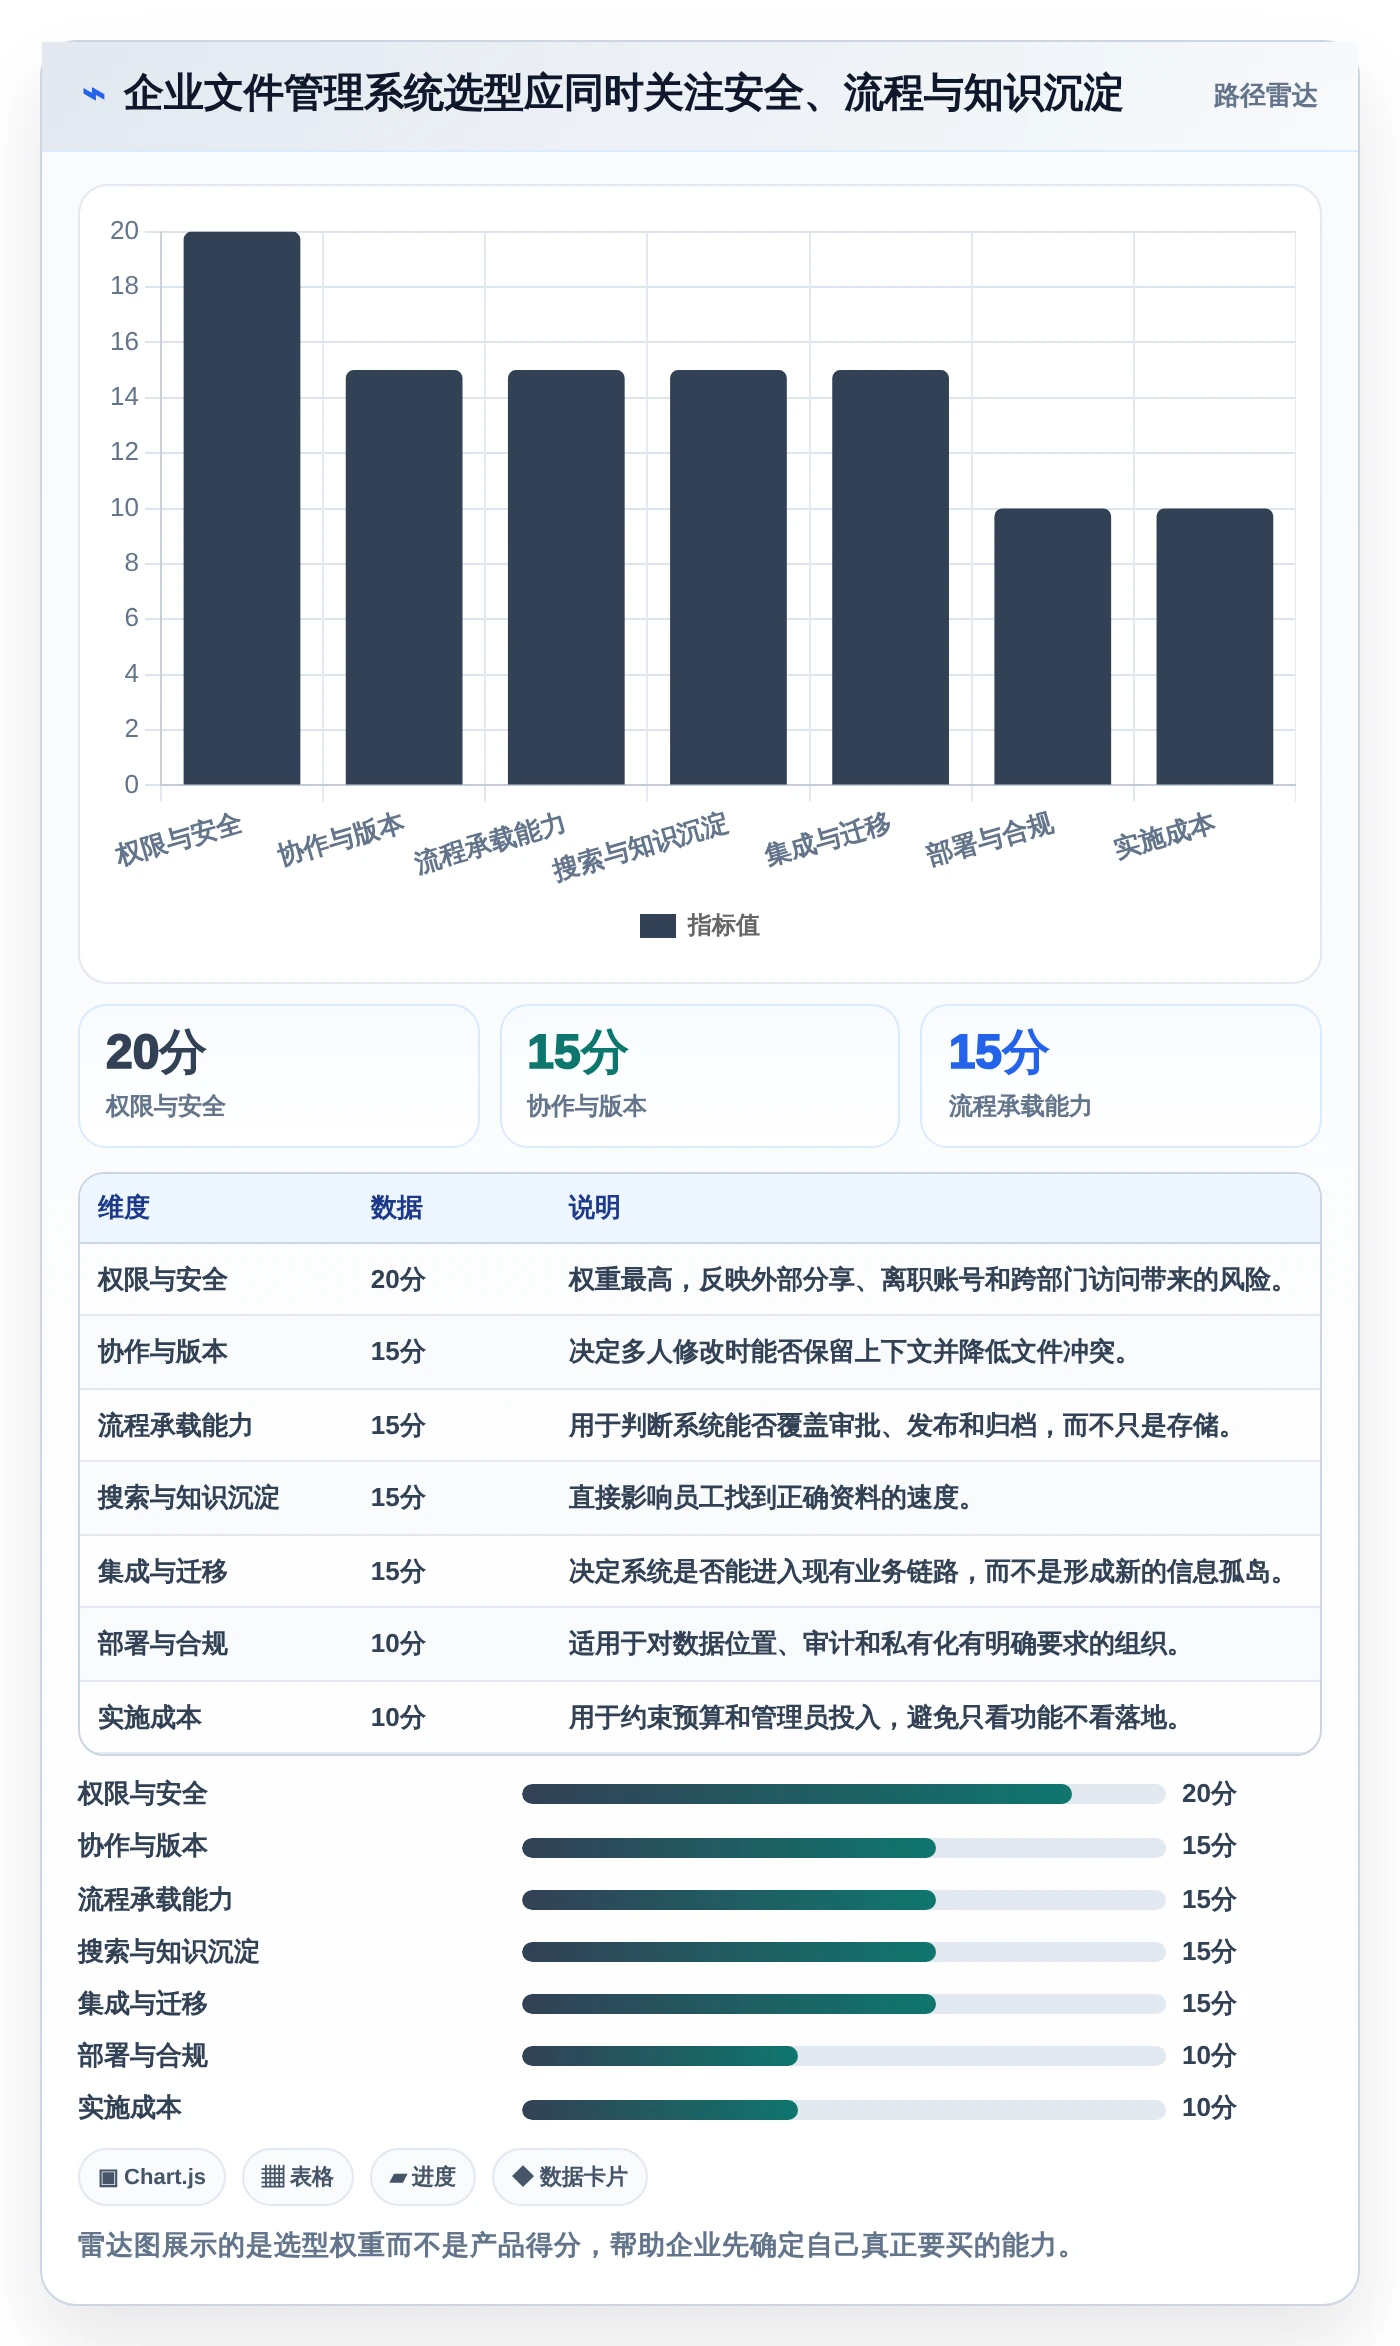
Task: Click the 实施成本 axis label under the chart
Action: 1165,836
